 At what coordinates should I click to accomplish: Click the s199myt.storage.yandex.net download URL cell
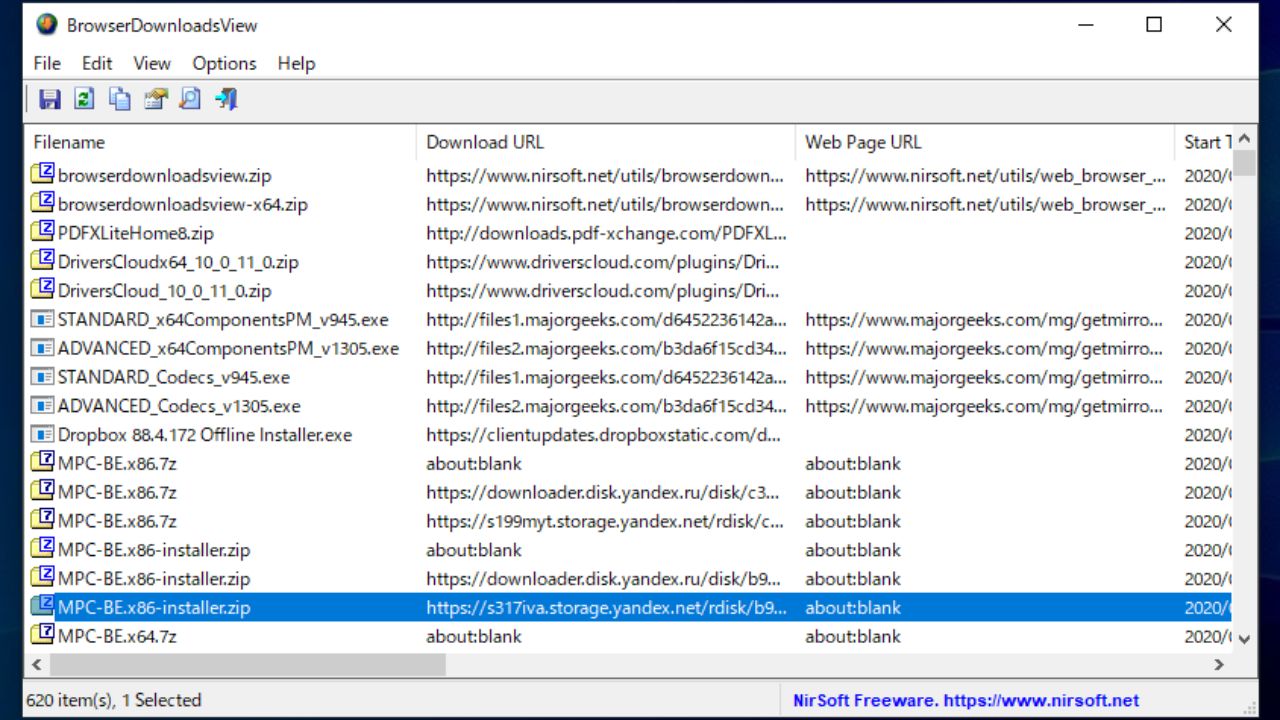[606, 521]
